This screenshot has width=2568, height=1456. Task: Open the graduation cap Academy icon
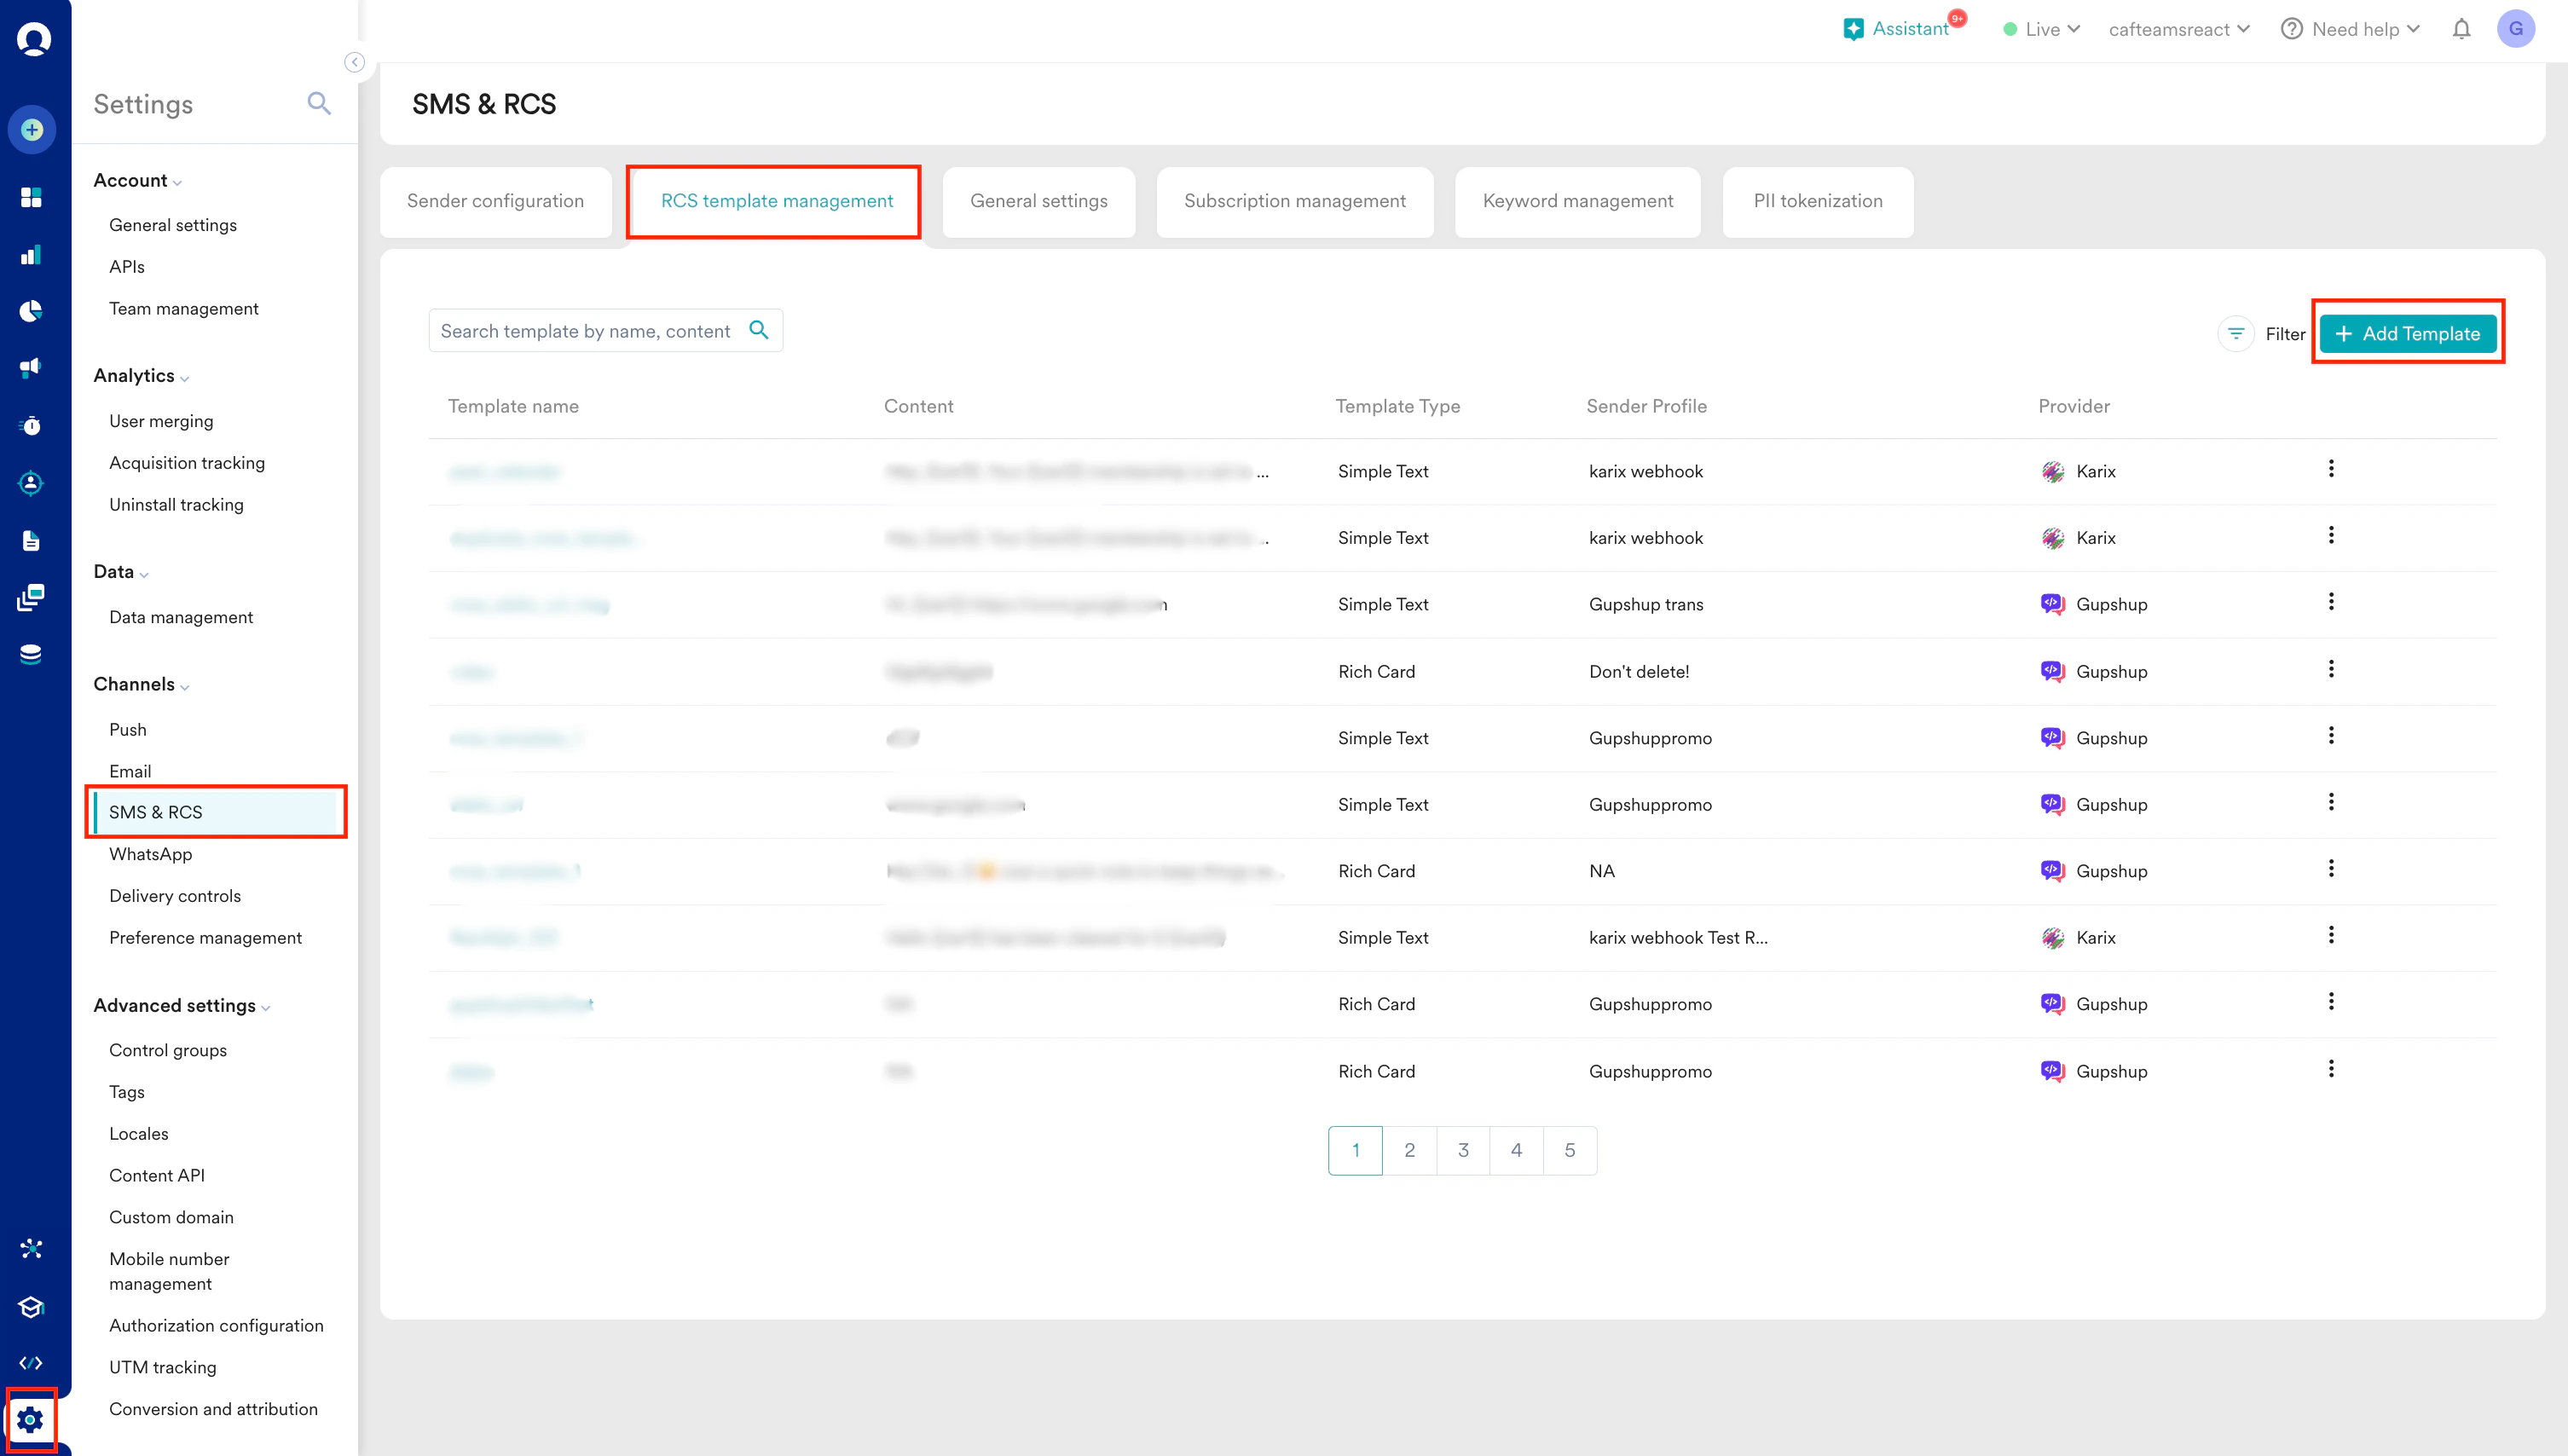31,1307
